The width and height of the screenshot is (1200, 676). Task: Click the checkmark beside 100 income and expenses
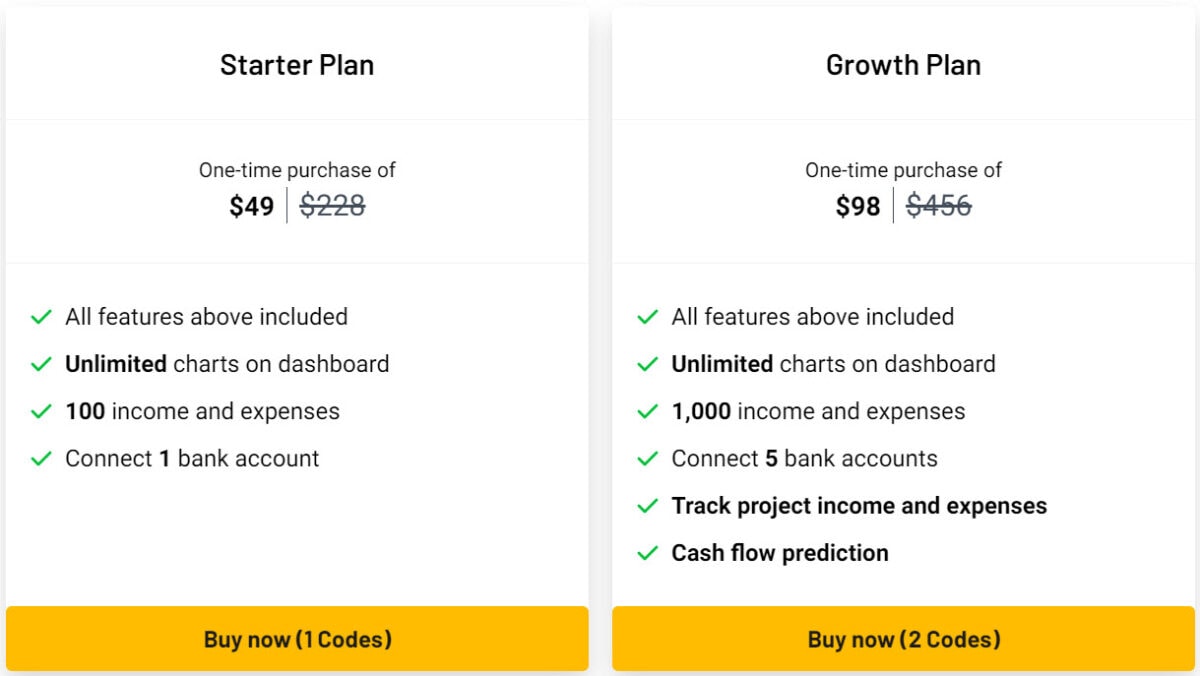click(x=41, y=411)
